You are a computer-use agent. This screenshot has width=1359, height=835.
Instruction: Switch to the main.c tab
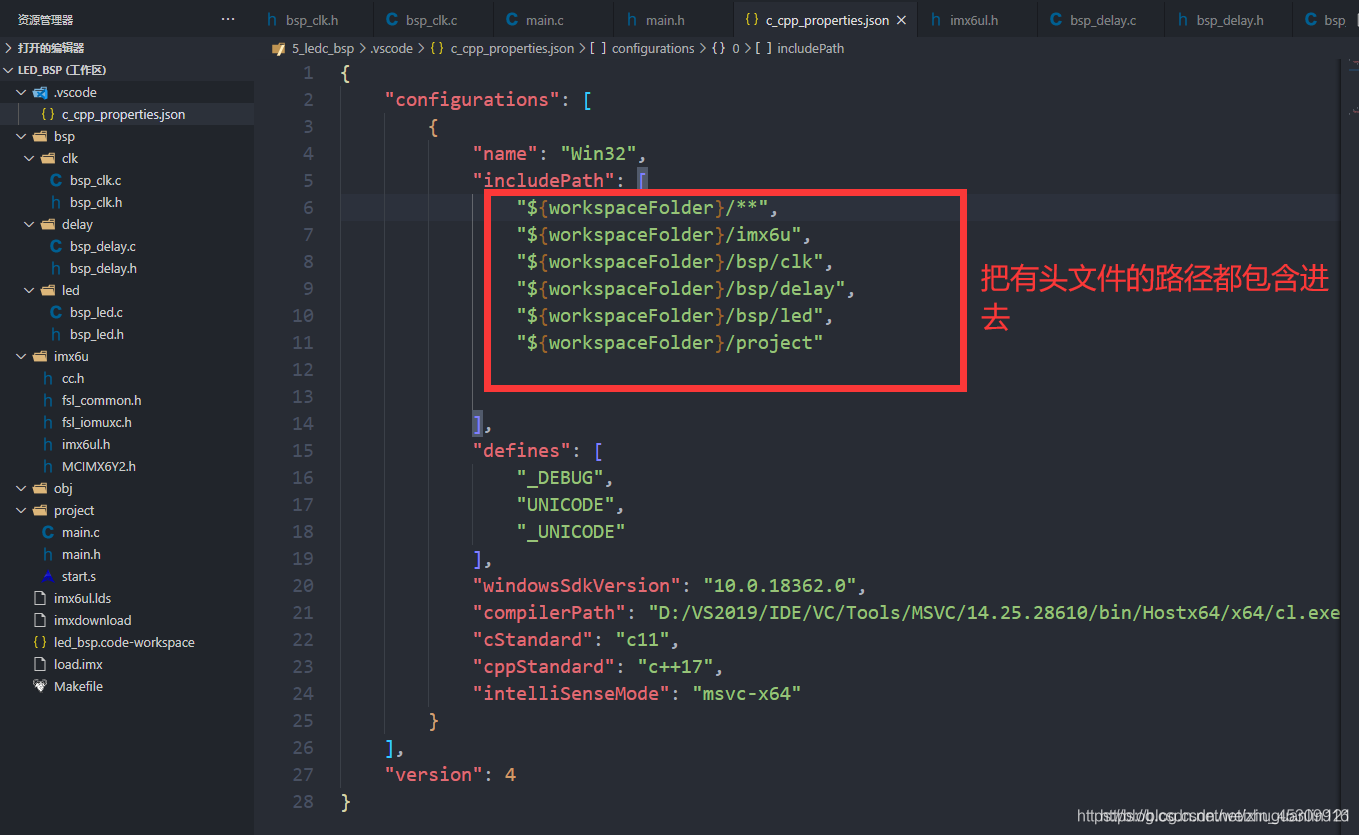click(x=554, y=20)
